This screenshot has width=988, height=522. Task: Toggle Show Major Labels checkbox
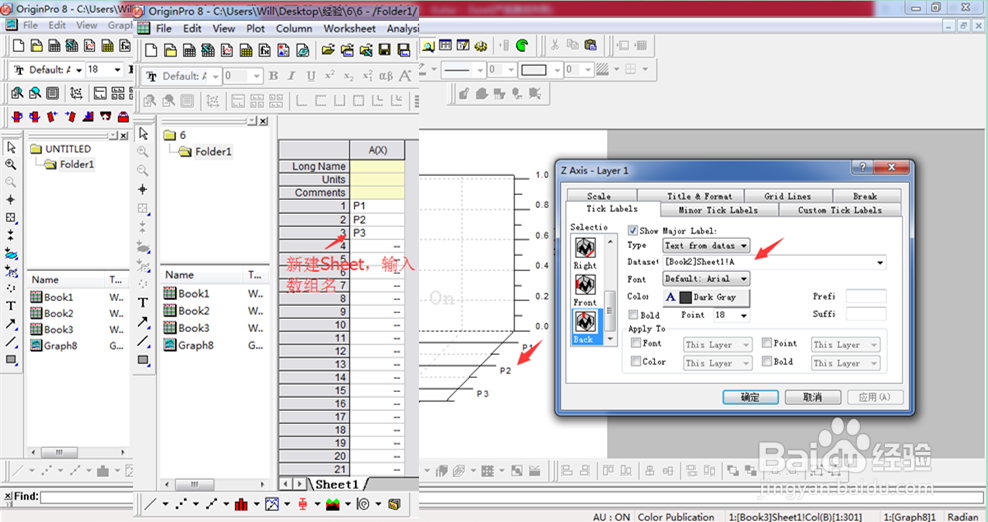[633, 230]
